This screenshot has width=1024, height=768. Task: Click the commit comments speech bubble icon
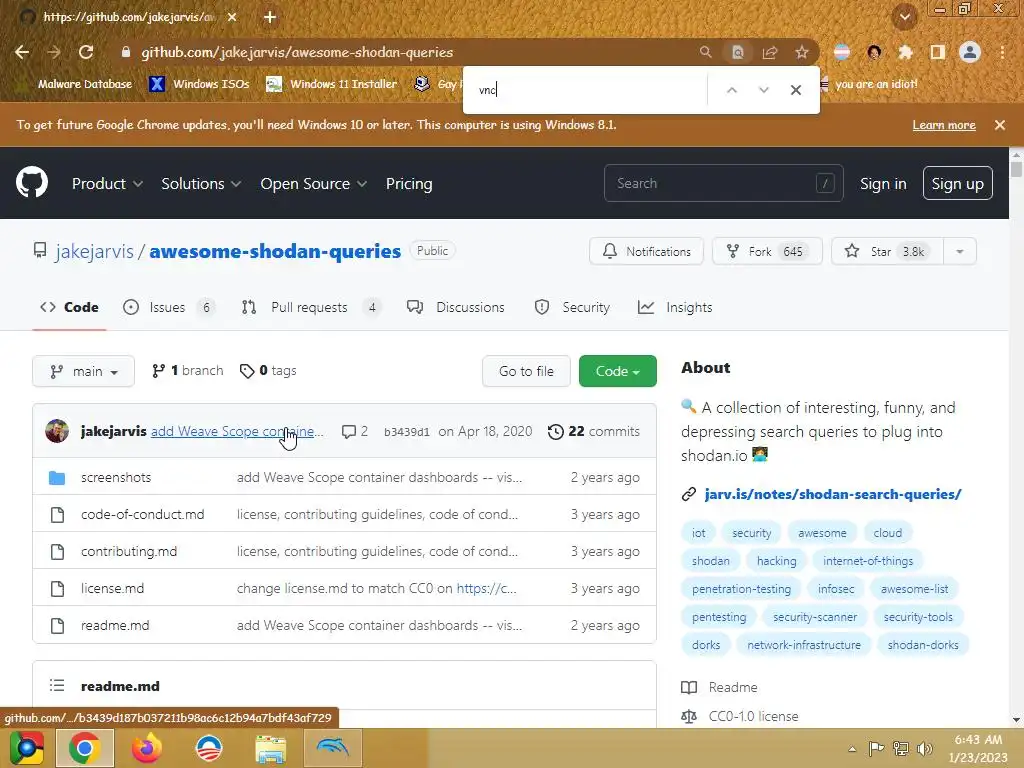[x=349, y=432]
